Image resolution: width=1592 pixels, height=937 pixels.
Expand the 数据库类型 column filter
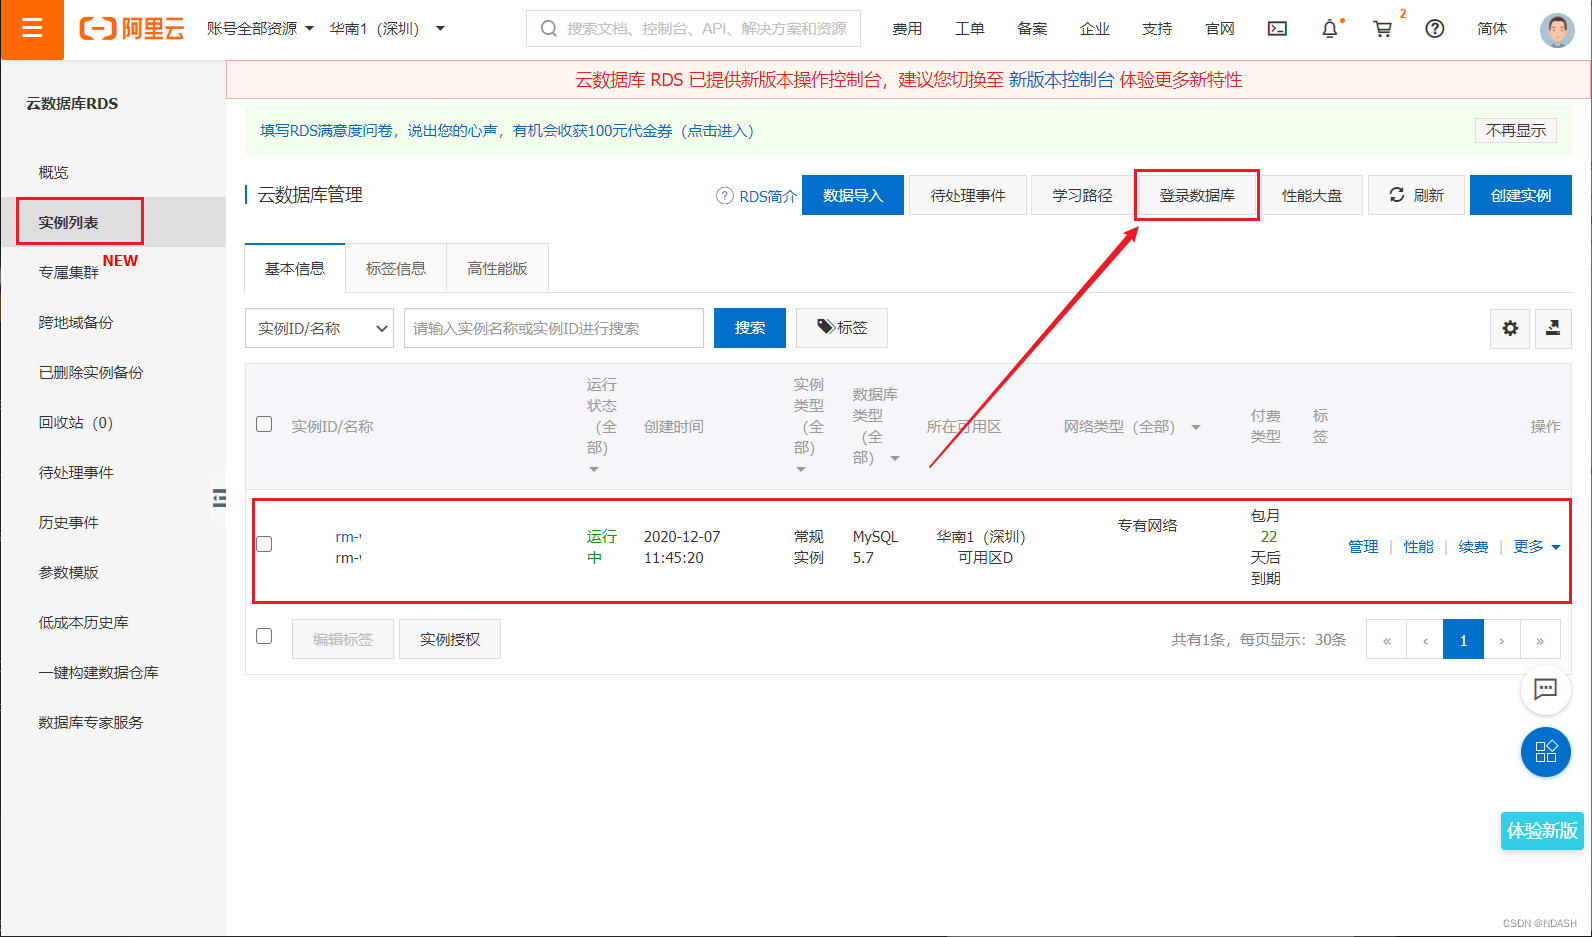point(895,458)
